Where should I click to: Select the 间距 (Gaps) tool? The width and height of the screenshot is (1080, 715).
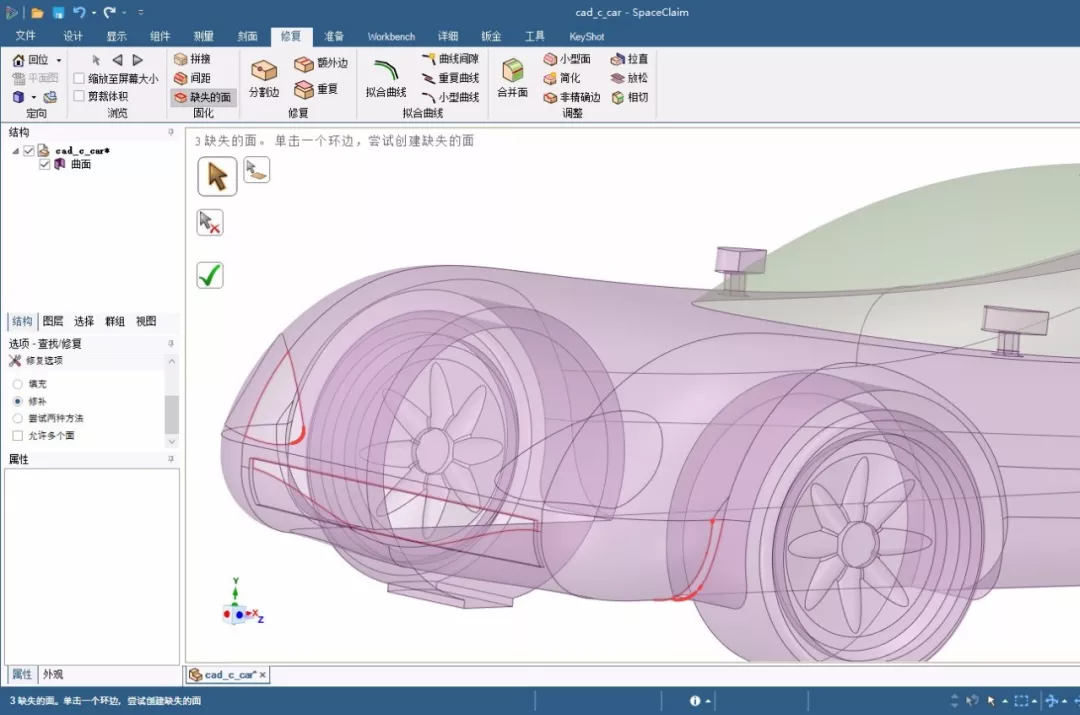192,78
